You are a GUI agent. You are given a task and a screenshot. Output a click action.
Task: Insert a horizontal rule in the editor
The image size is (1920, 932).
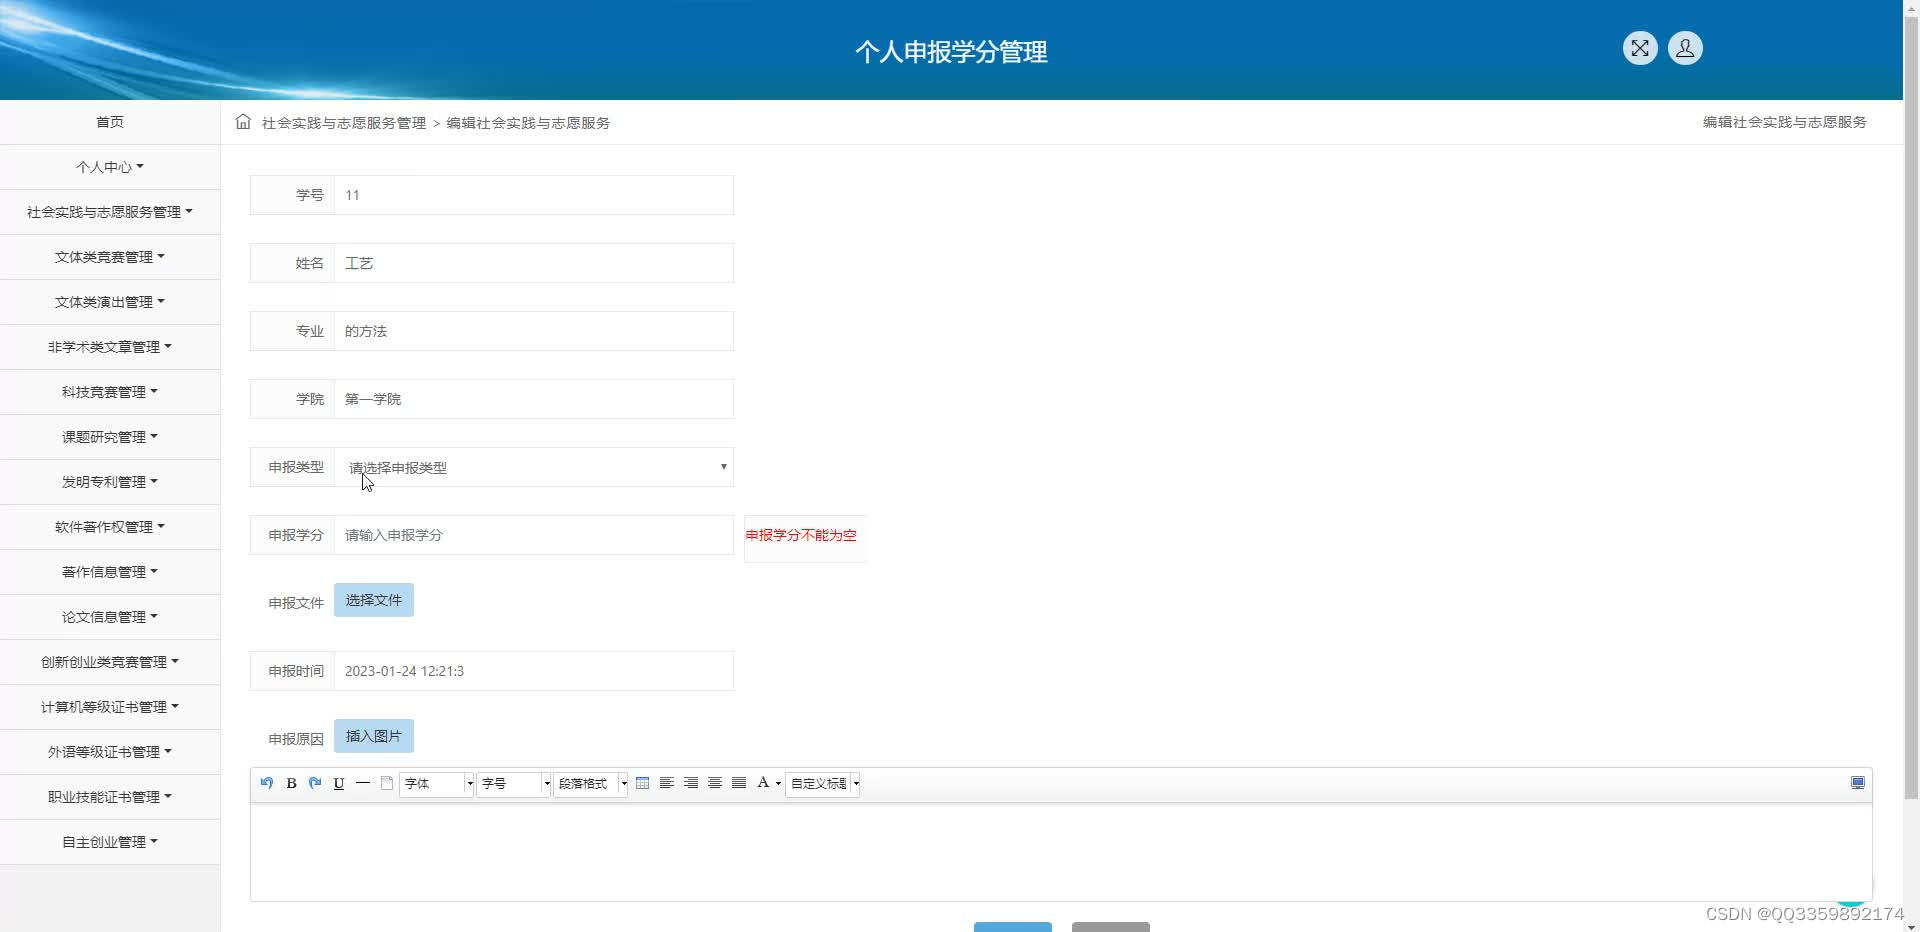pos(363,783)
